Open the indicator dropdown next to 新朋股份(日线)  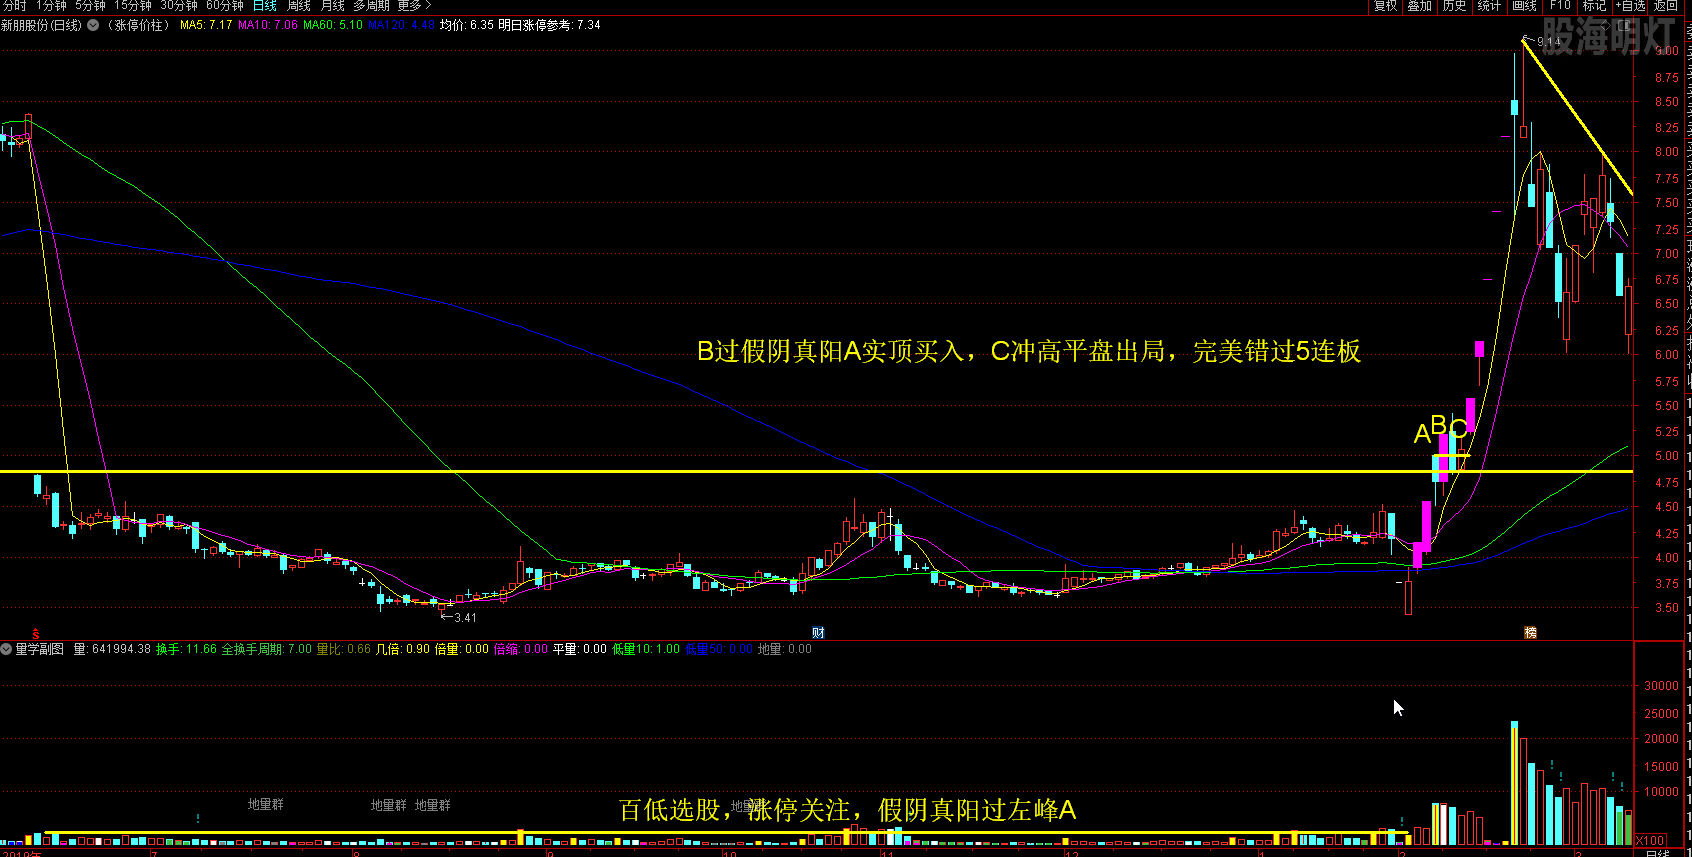click(x=93, y=25)
